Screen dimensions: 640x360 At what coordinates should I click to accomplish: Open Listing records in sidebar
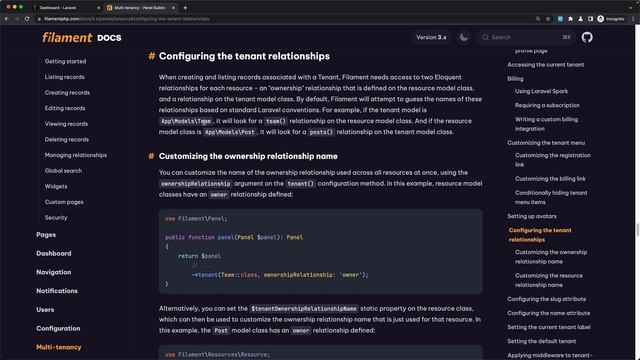(64, 77)
